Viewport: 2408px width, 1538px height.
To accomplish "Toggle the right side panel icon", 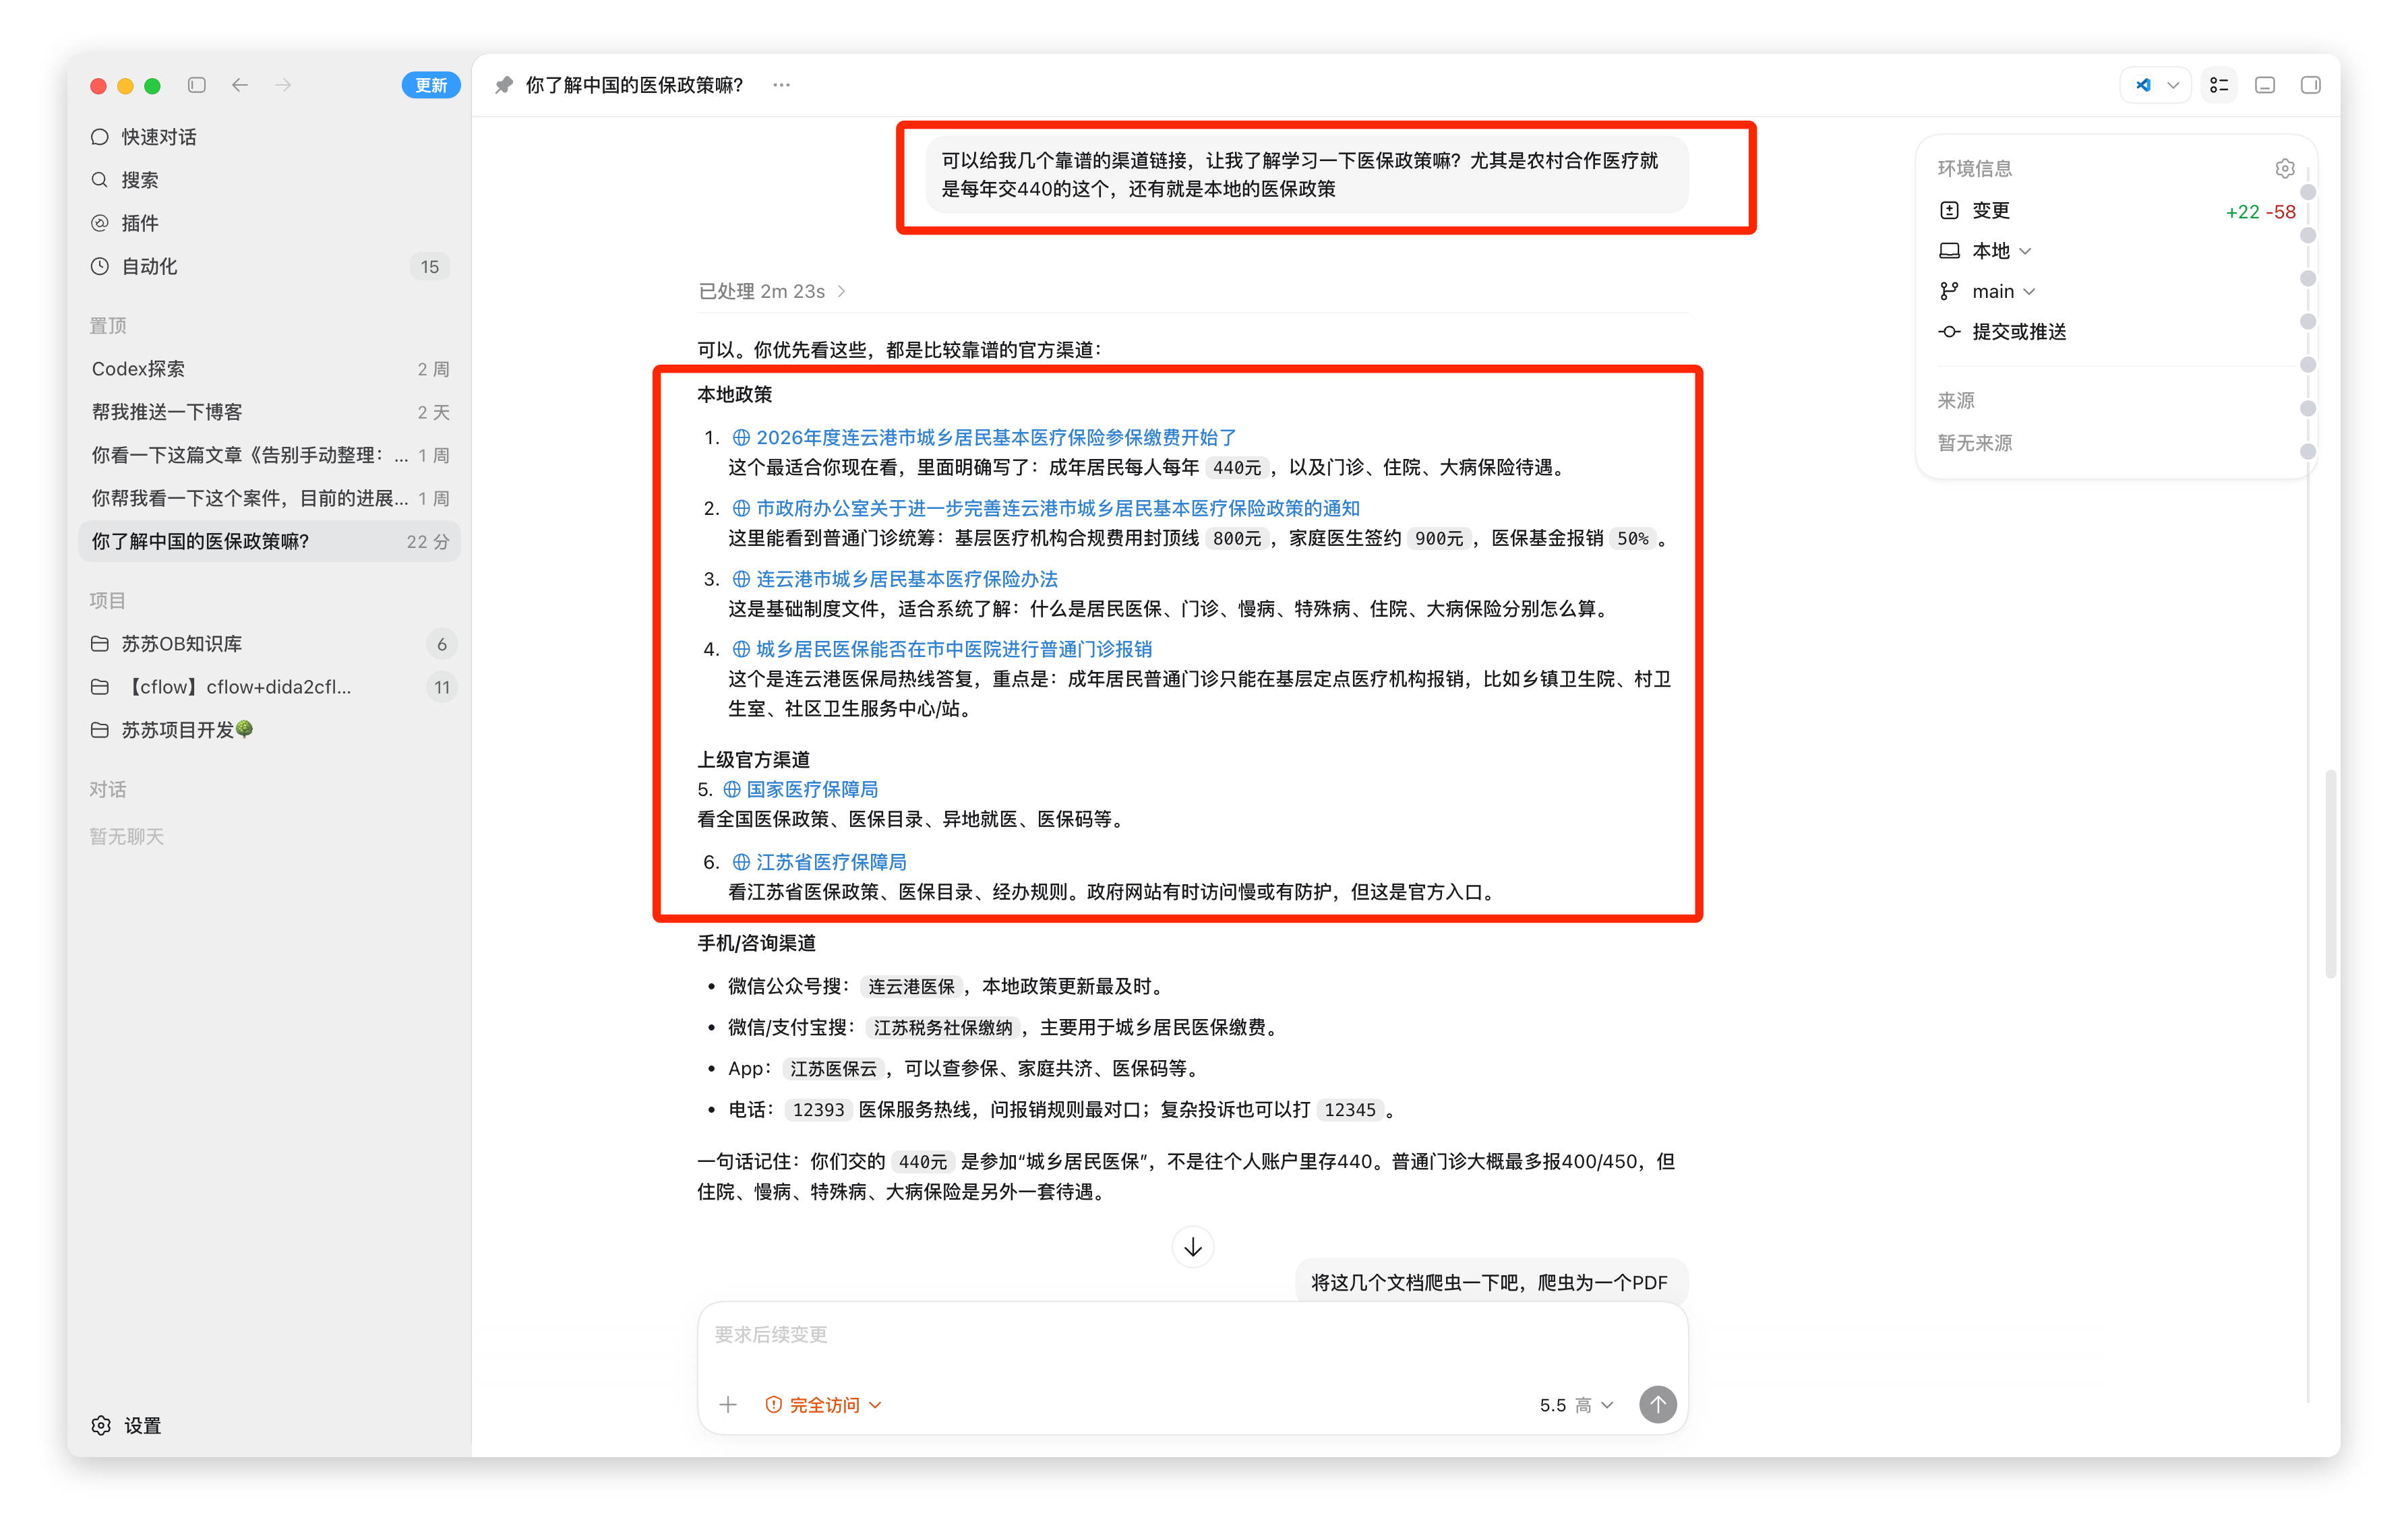I will pyautogui.click(x=2311, y=85).
